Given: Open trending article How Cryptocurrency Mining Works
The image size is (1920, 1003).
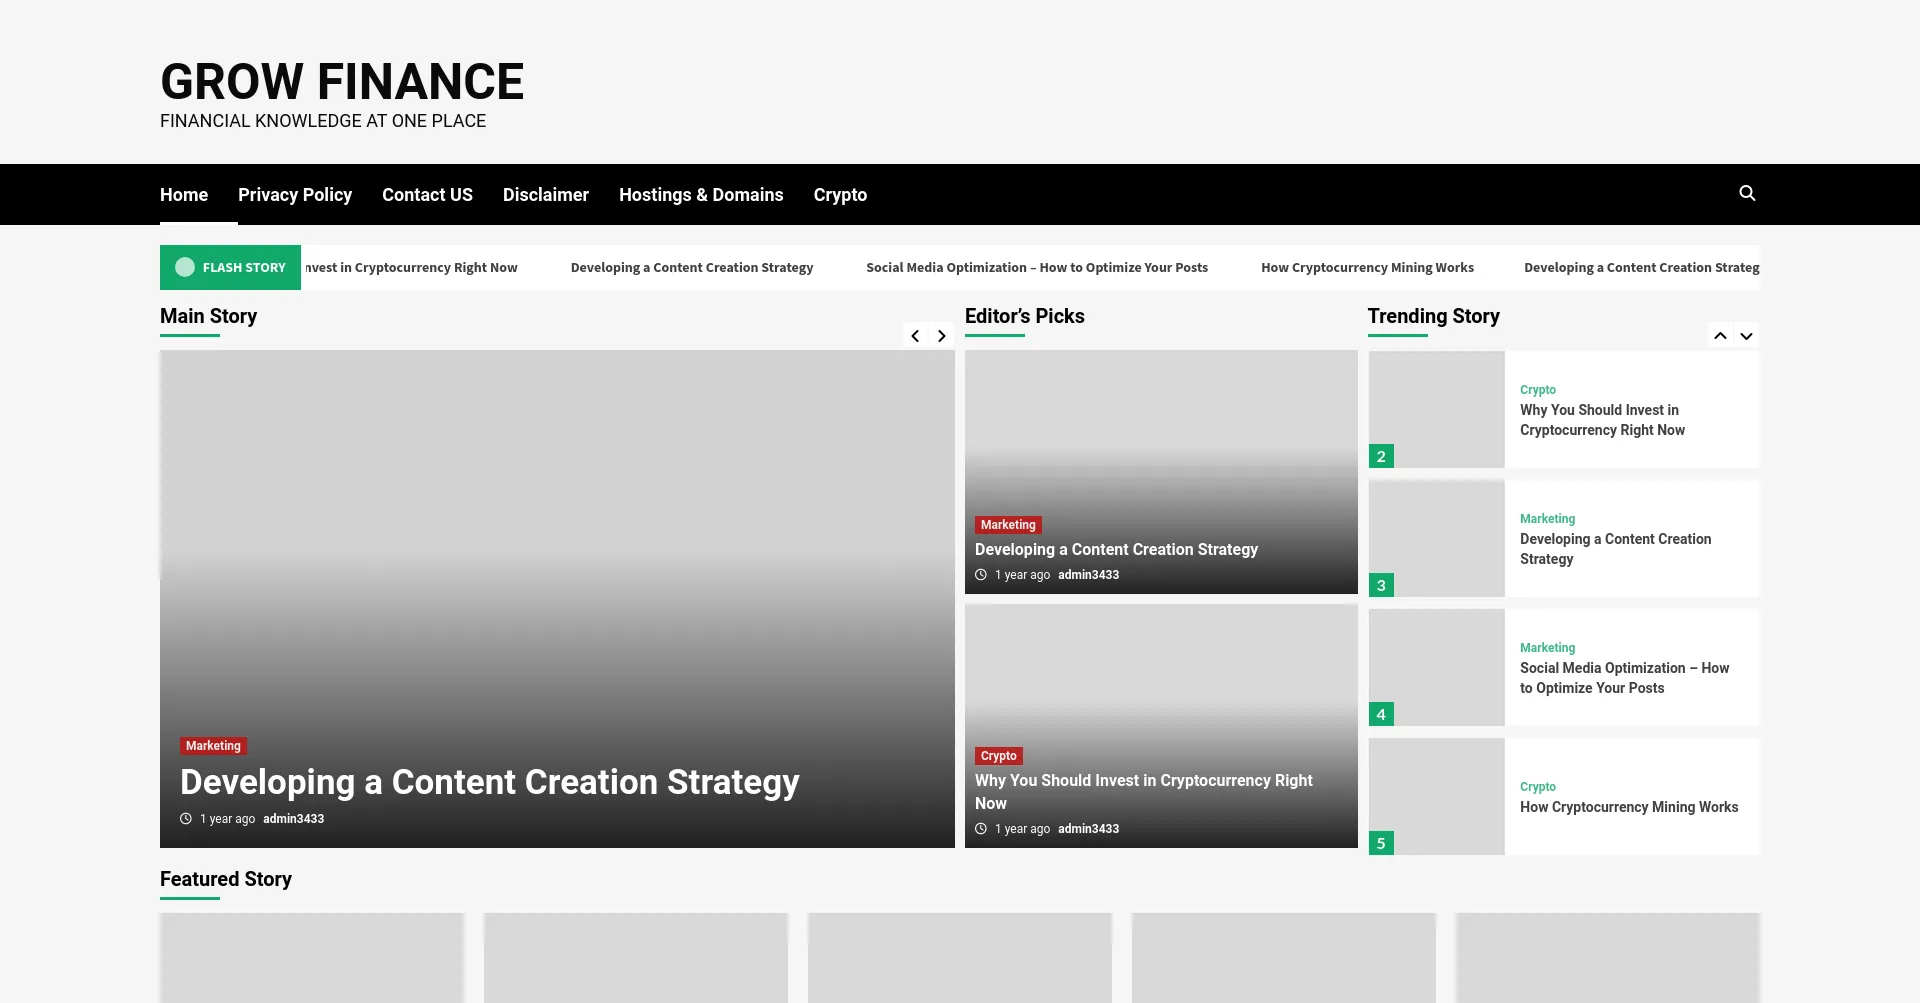Looking at the screenshot, I should (1629, 807).
